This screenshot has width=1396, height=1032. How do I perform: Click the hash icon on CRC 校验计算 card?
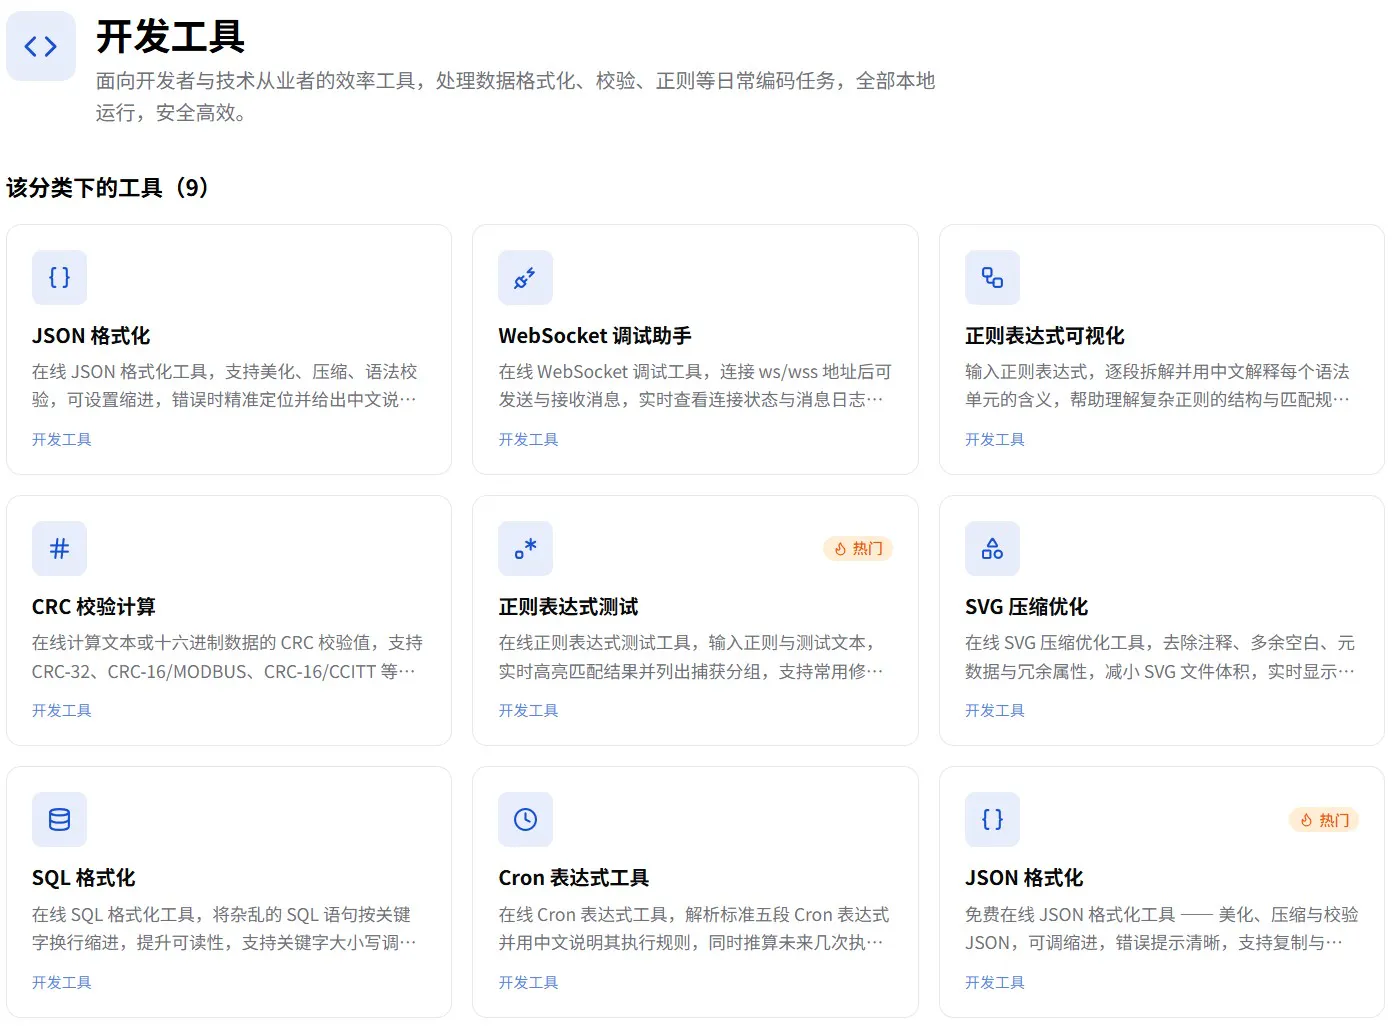[x=59, y=549]
